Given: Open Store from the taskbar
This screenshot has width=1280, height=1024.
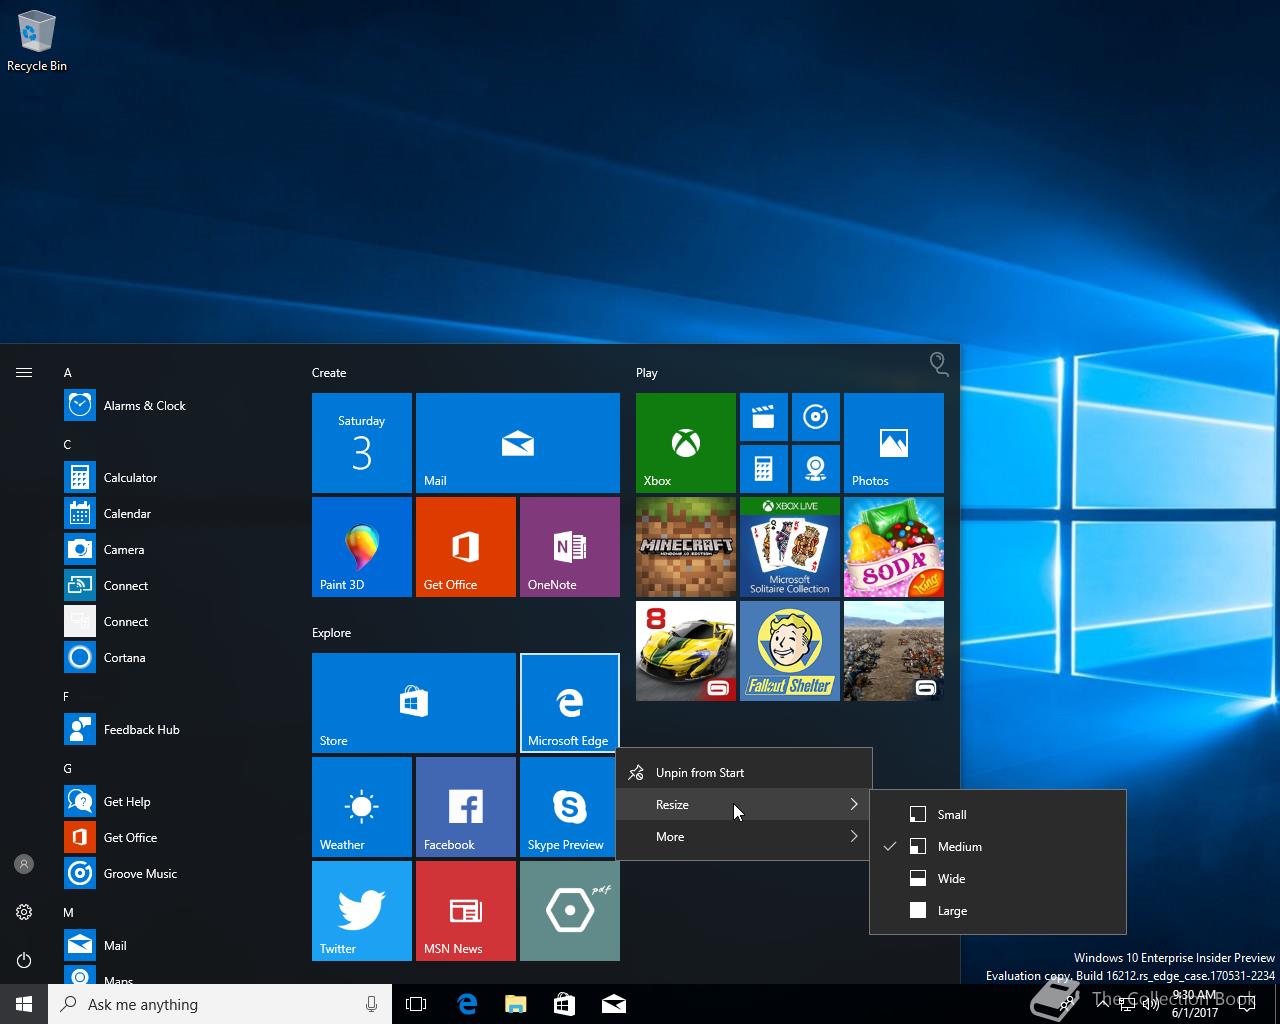Looking at the screenshot, I should pos(565,1004).
